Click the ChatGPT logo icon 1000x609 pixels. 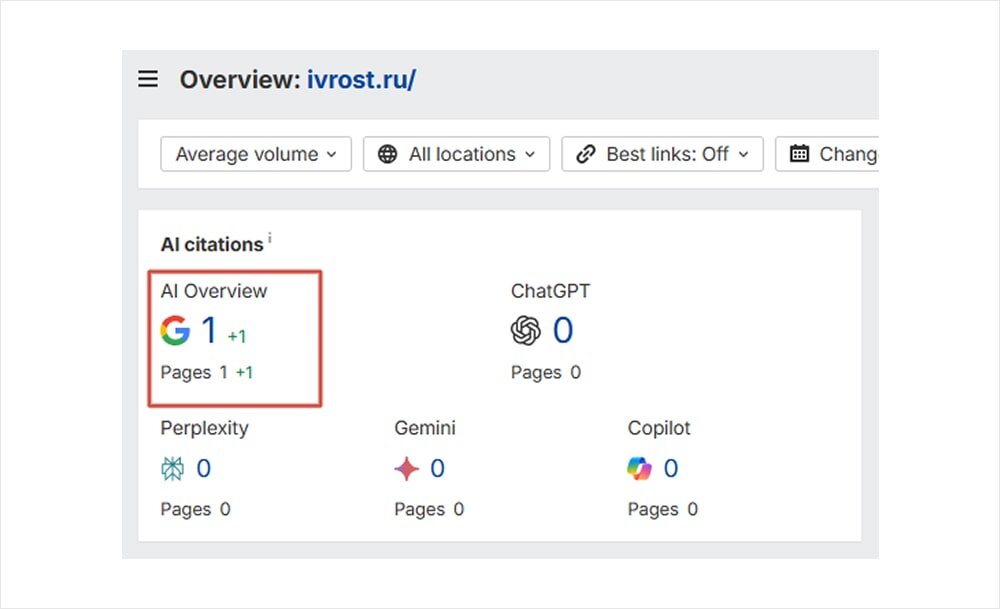click(x=524, y=330)
